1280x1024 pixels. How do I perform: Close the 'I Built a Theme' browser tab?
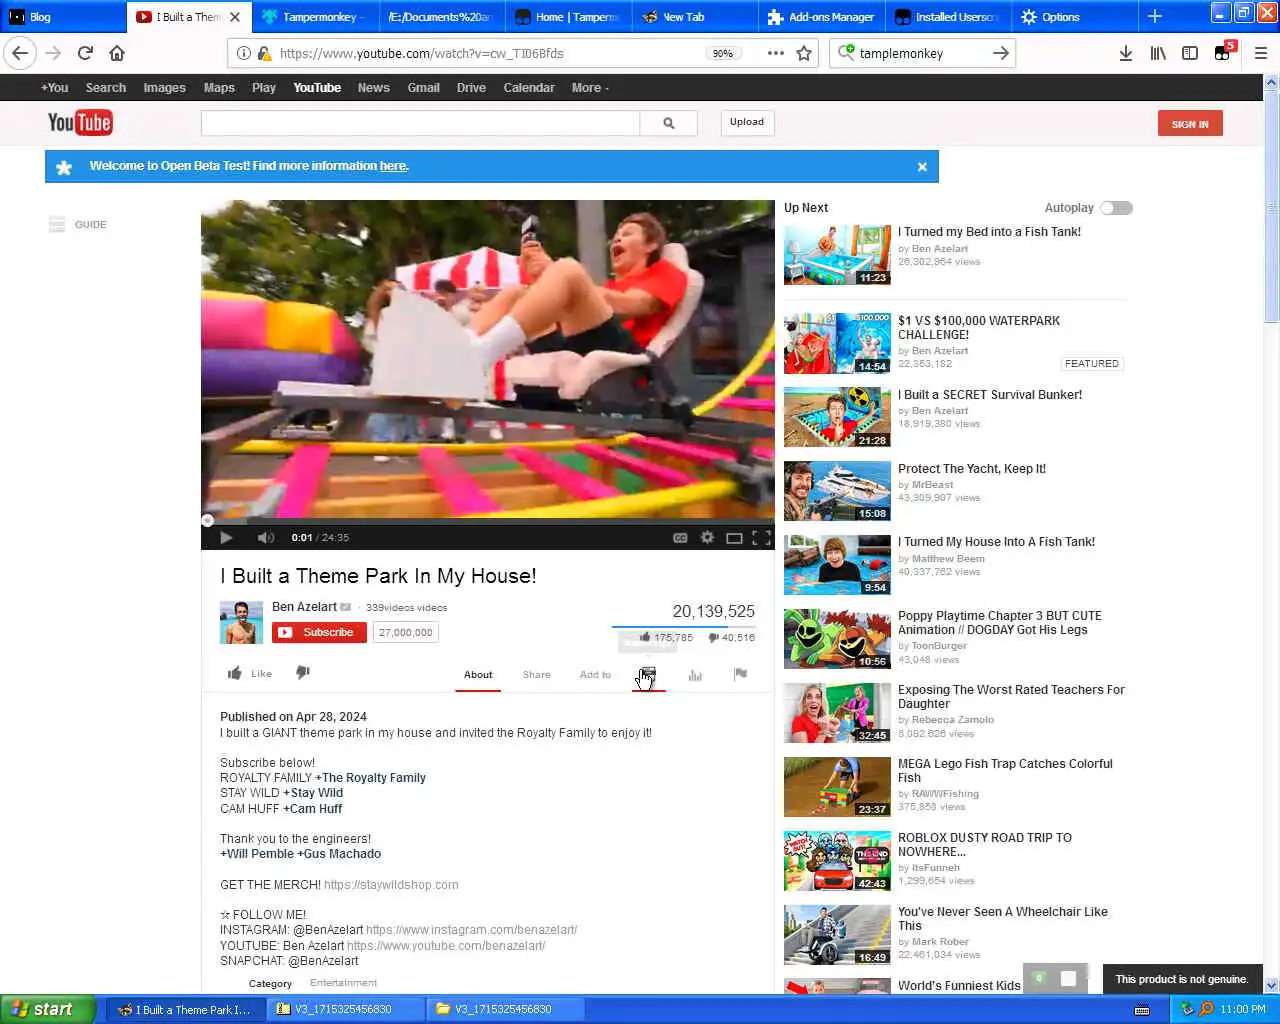click(235, 17)
